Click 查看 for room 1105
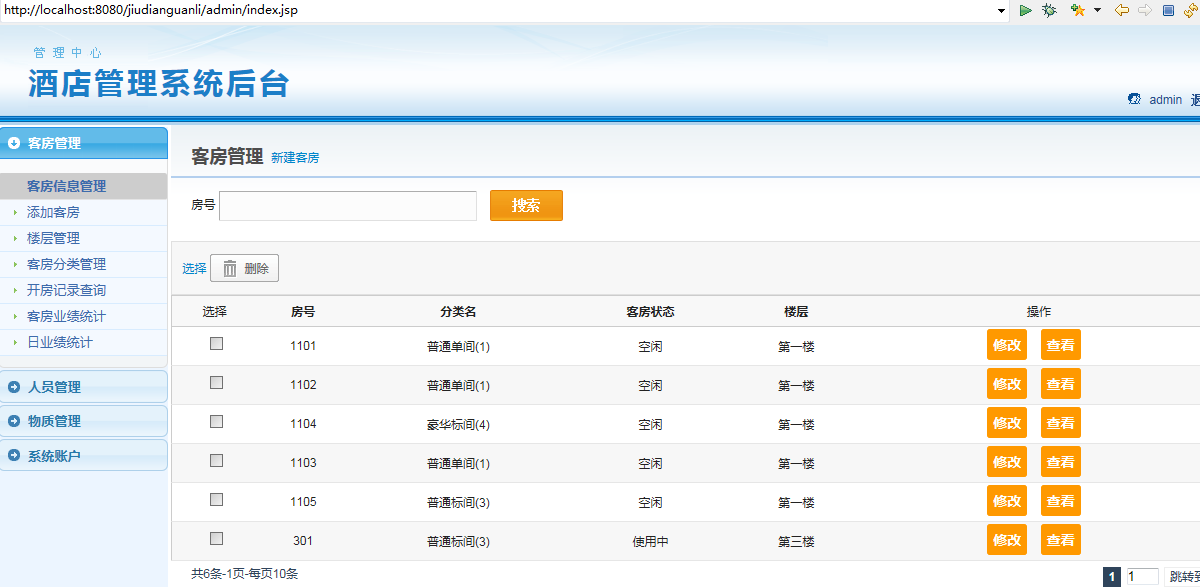 [x=1061, y=501]
